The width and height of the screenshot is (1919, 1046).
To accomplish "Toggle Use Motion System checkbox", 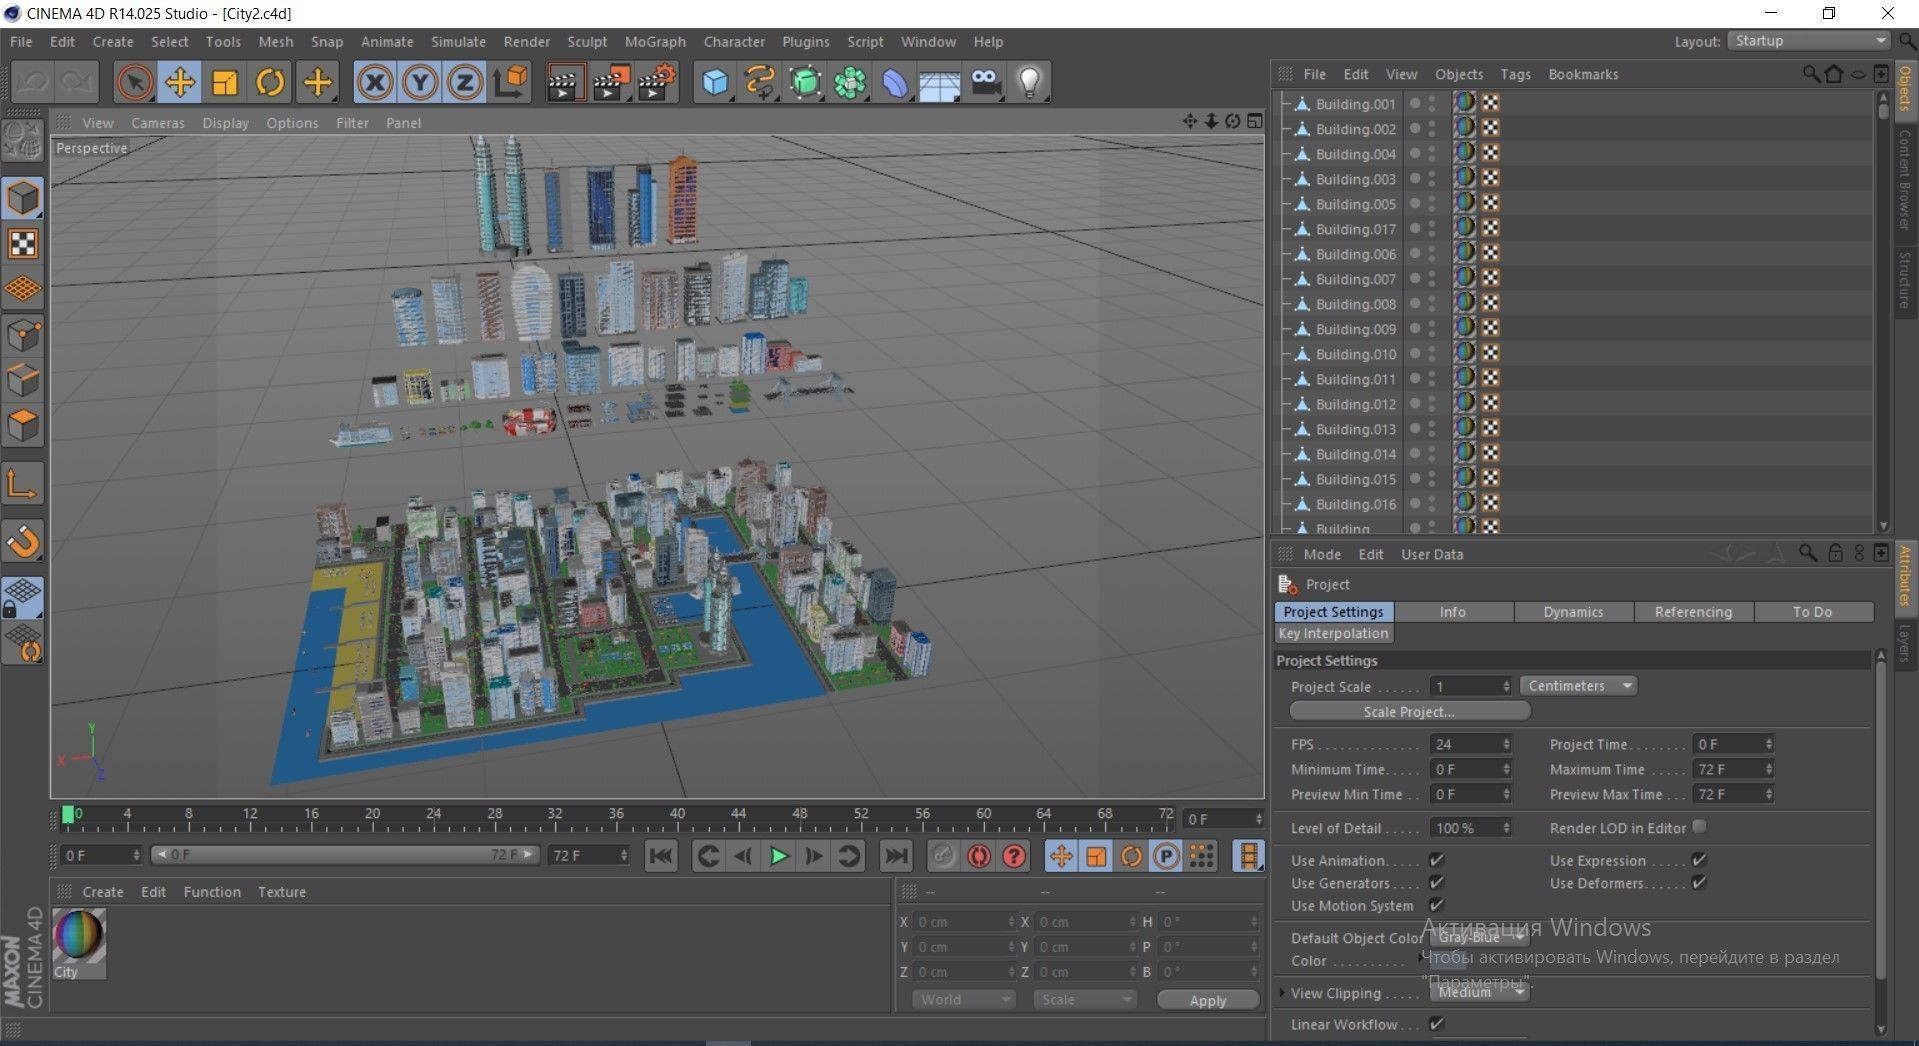I will (1437, 905).
